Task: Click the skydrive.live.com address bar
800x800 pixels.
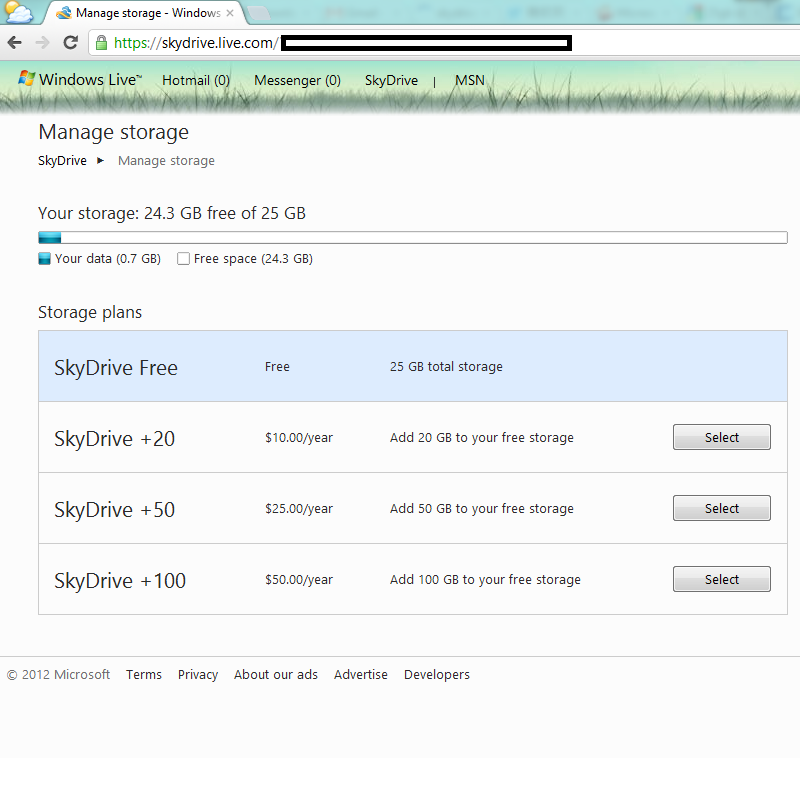Action: [x=444, y=43]
